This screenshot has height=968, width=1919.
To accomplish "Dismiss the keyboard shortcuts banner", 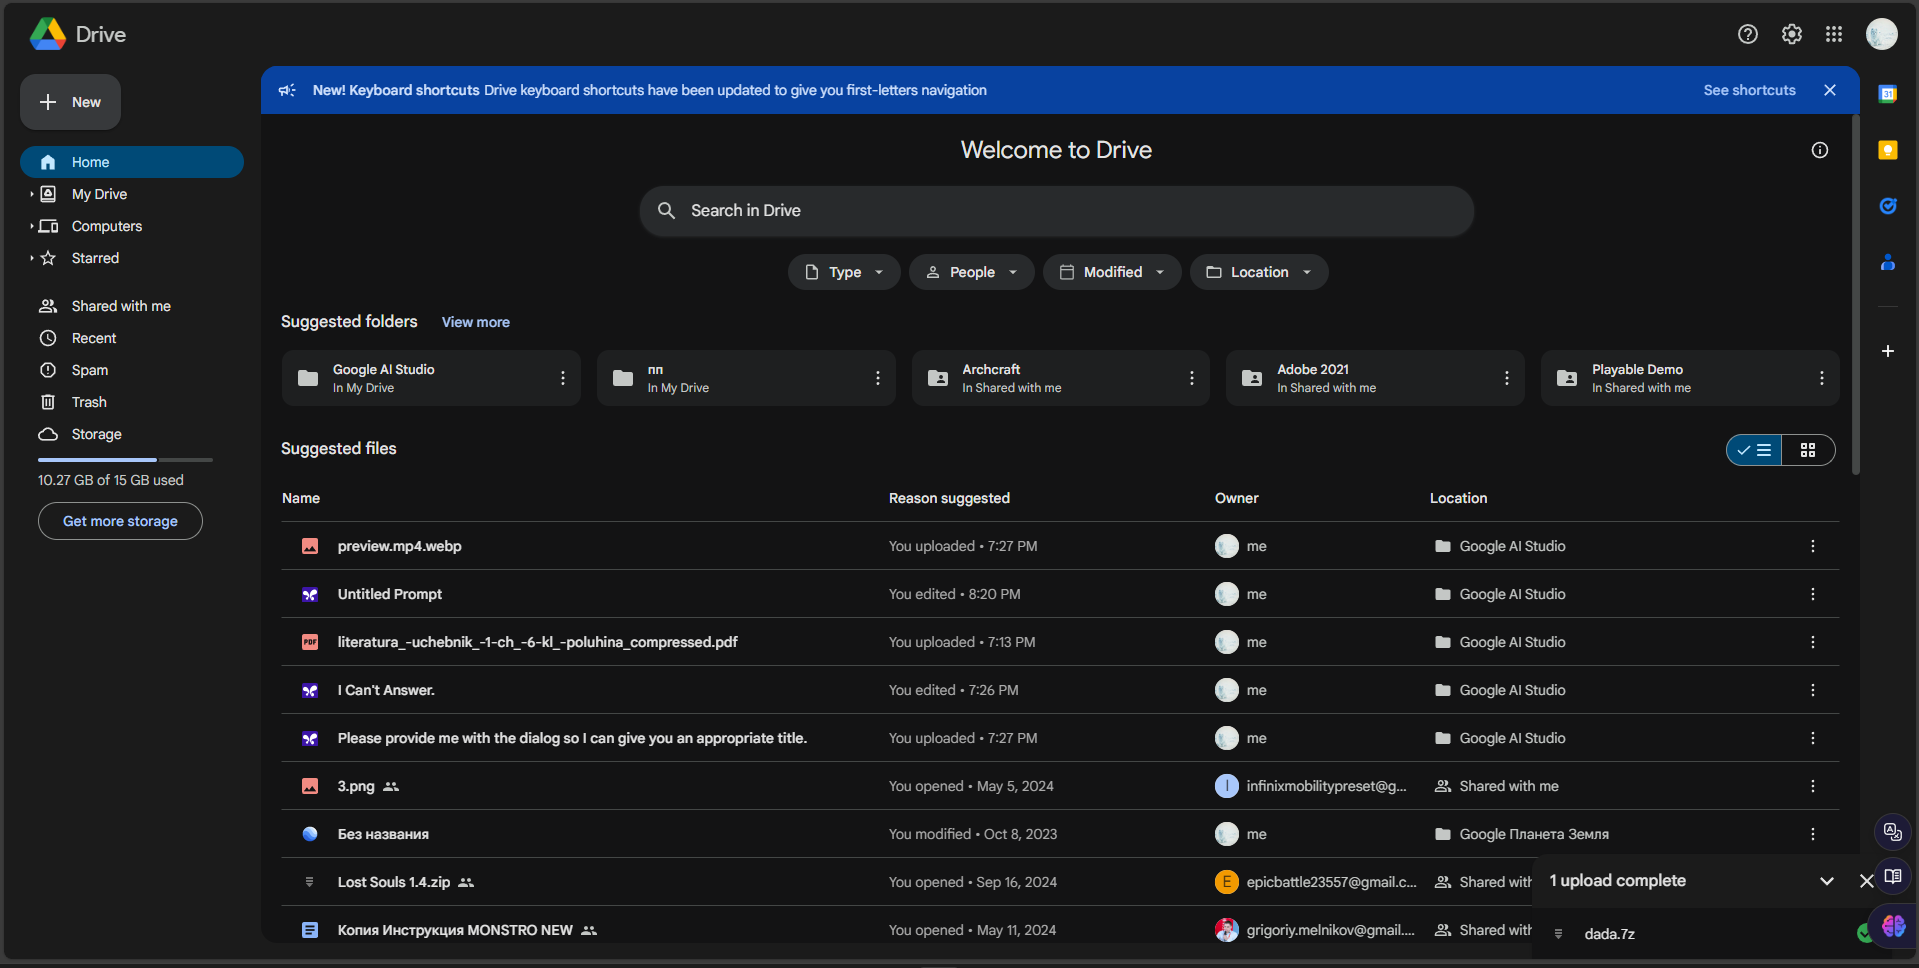I will (1829, 90).
